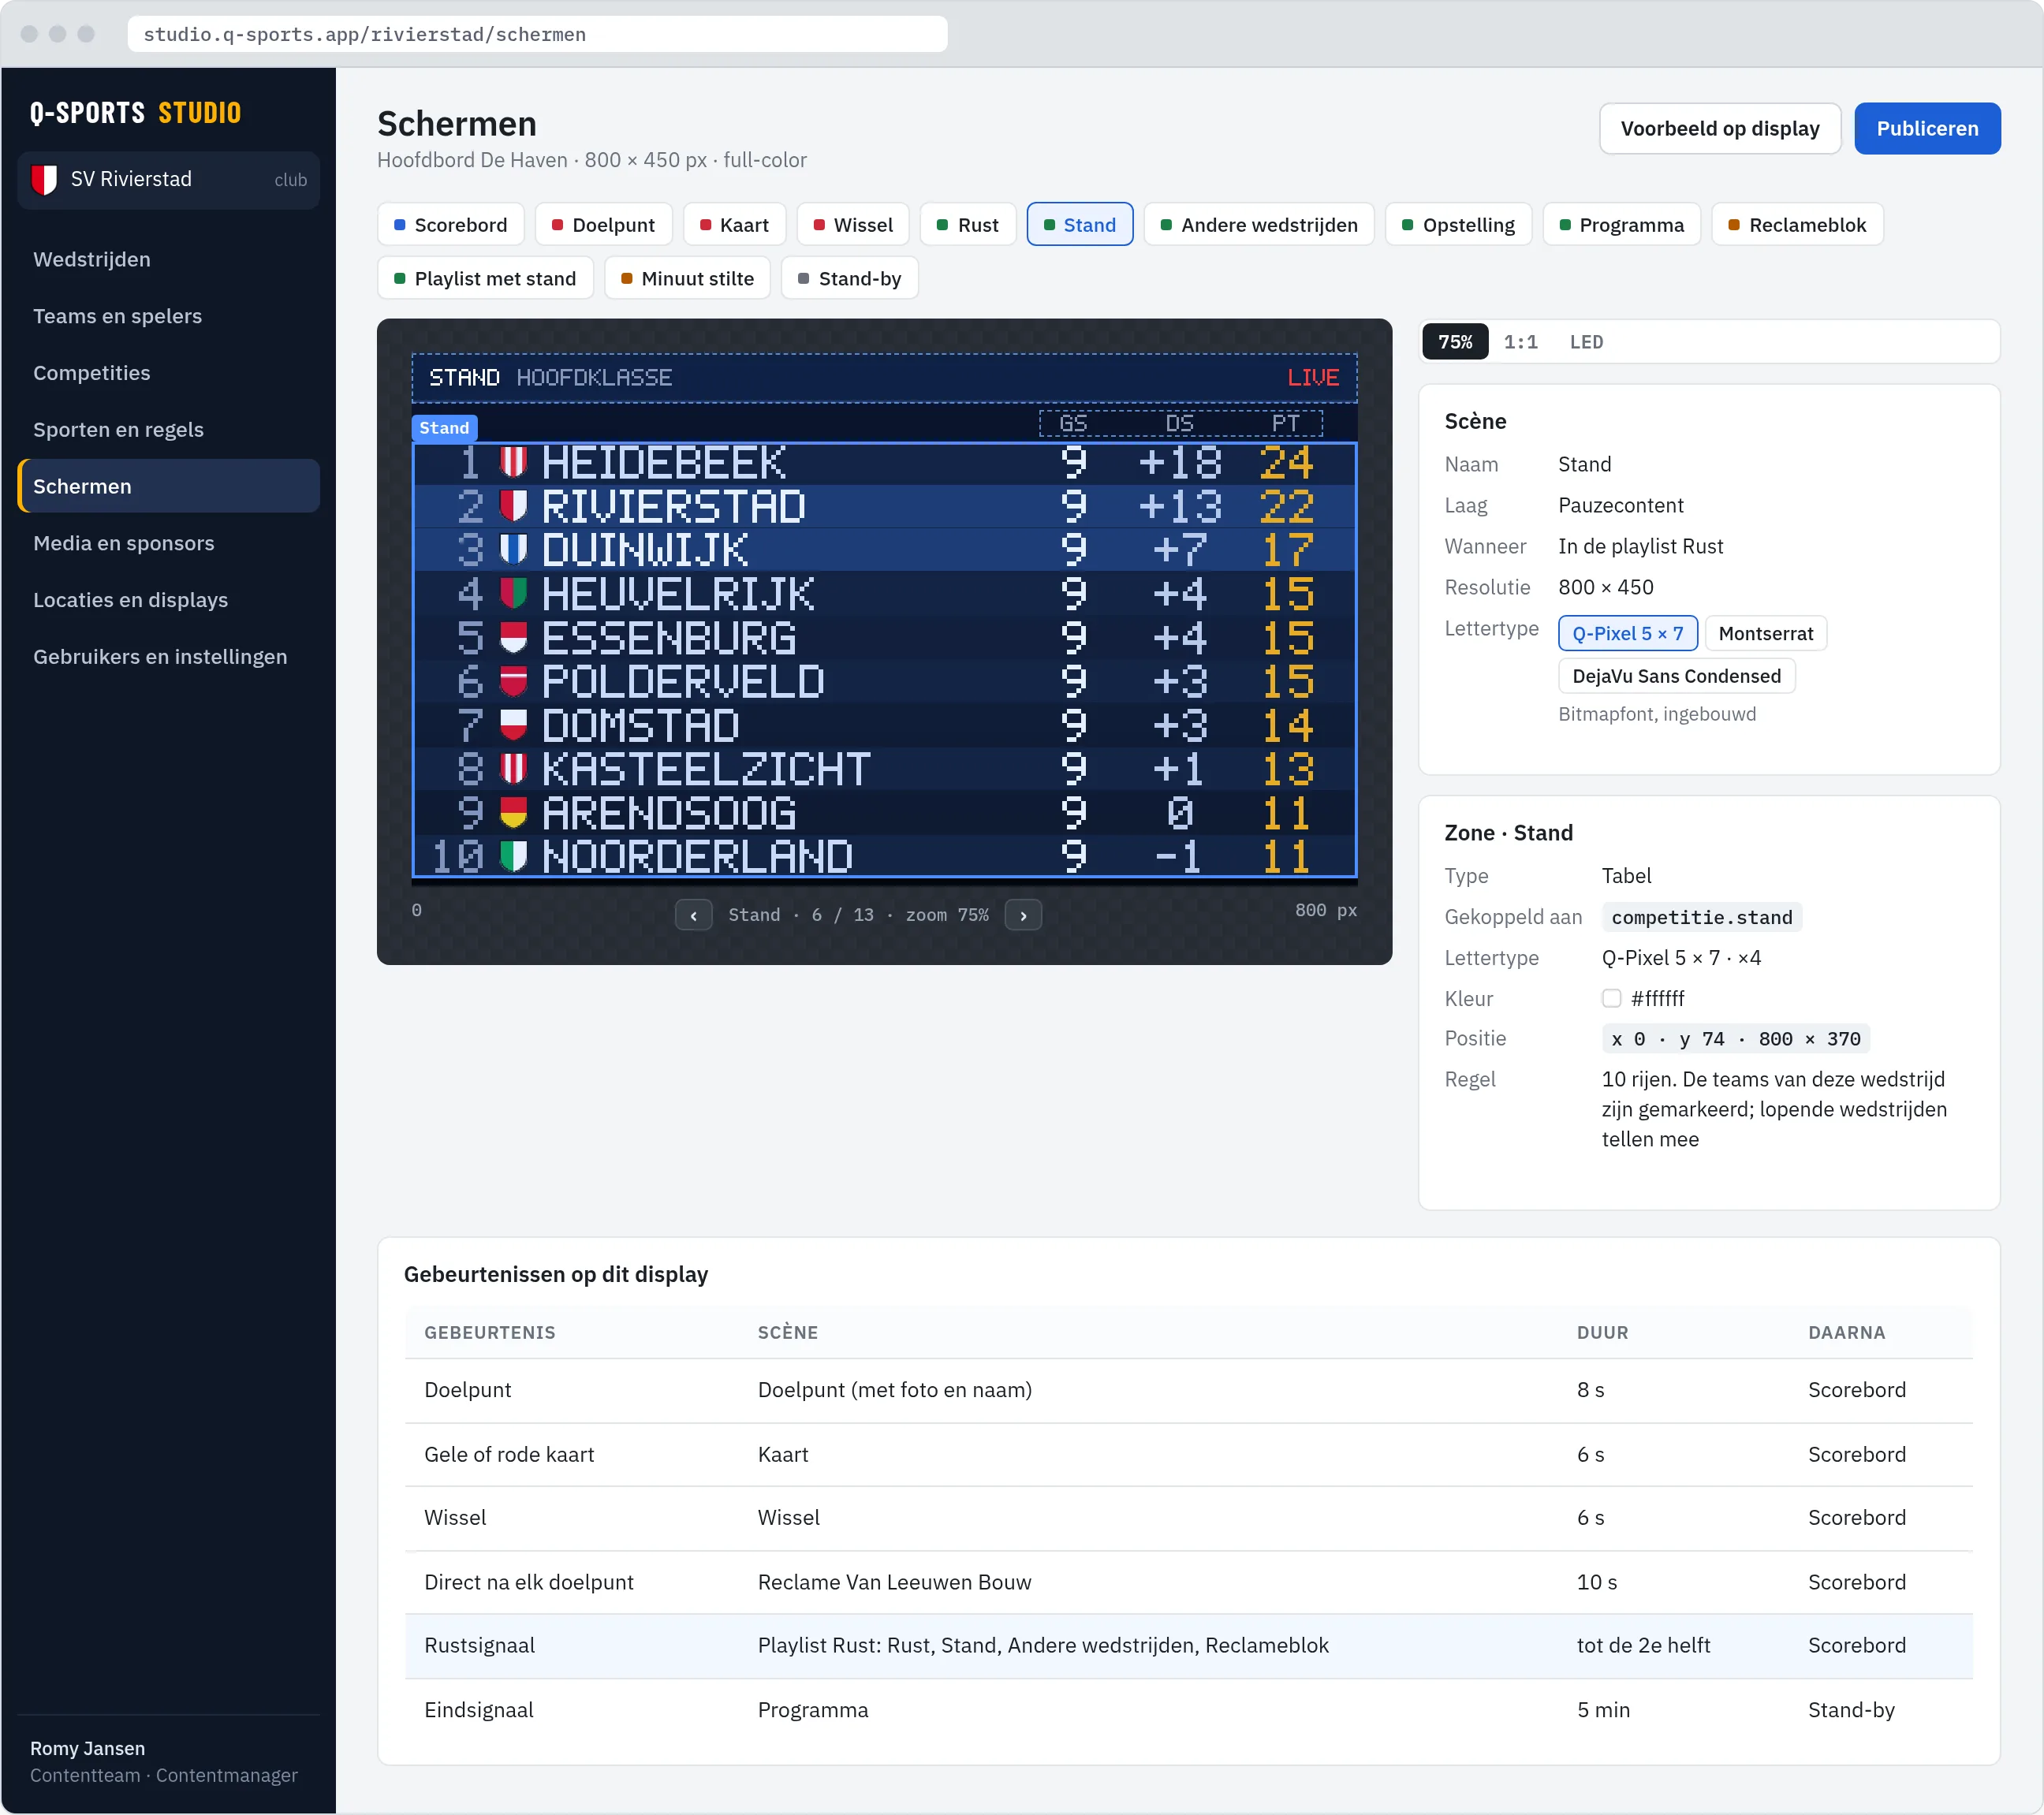Screen dimensions: 2044x1815
Task: Click the #ffffff color swatch
Action: click(x=1611, y=999)
